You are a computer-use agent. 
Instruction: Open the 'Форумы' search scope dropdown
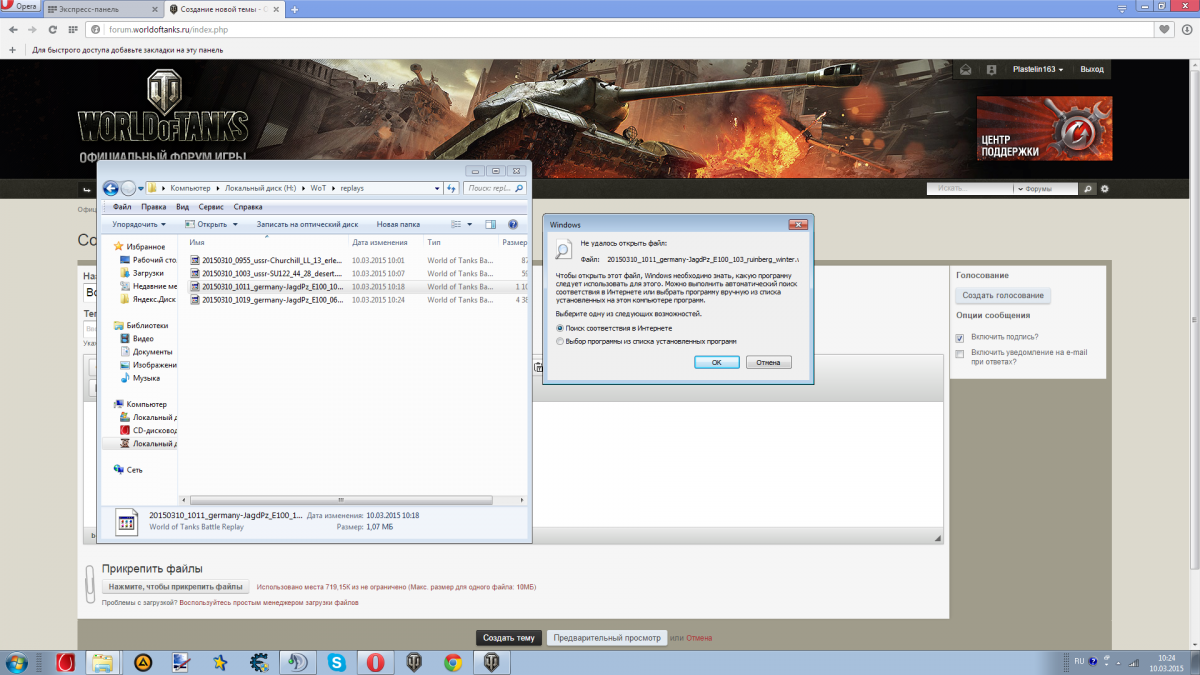1045,188
